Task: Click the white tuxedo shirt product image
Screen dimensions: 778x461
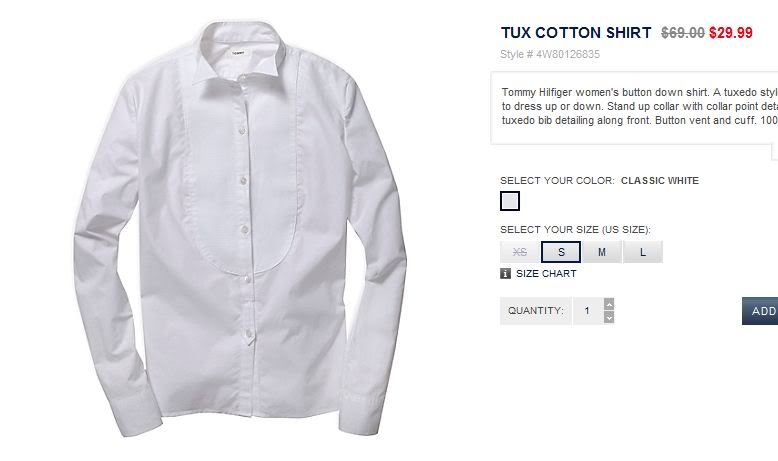Action: [x=240, y=228]
